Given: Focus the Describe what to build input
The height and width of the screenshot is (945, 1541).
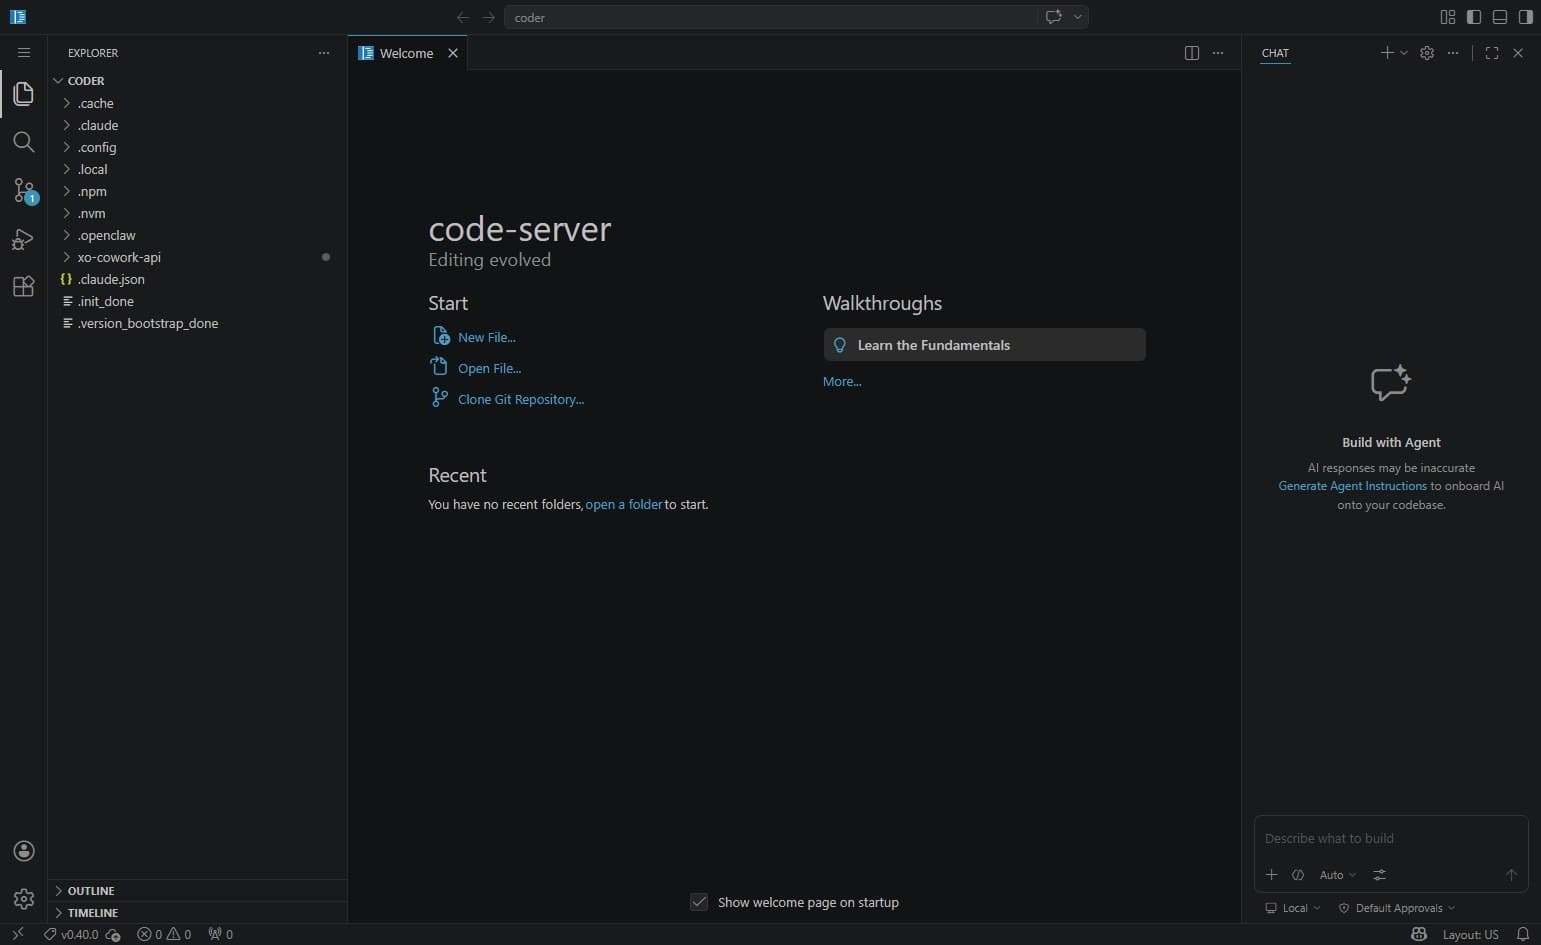Looking at the screenshot, I should 1391,838.
